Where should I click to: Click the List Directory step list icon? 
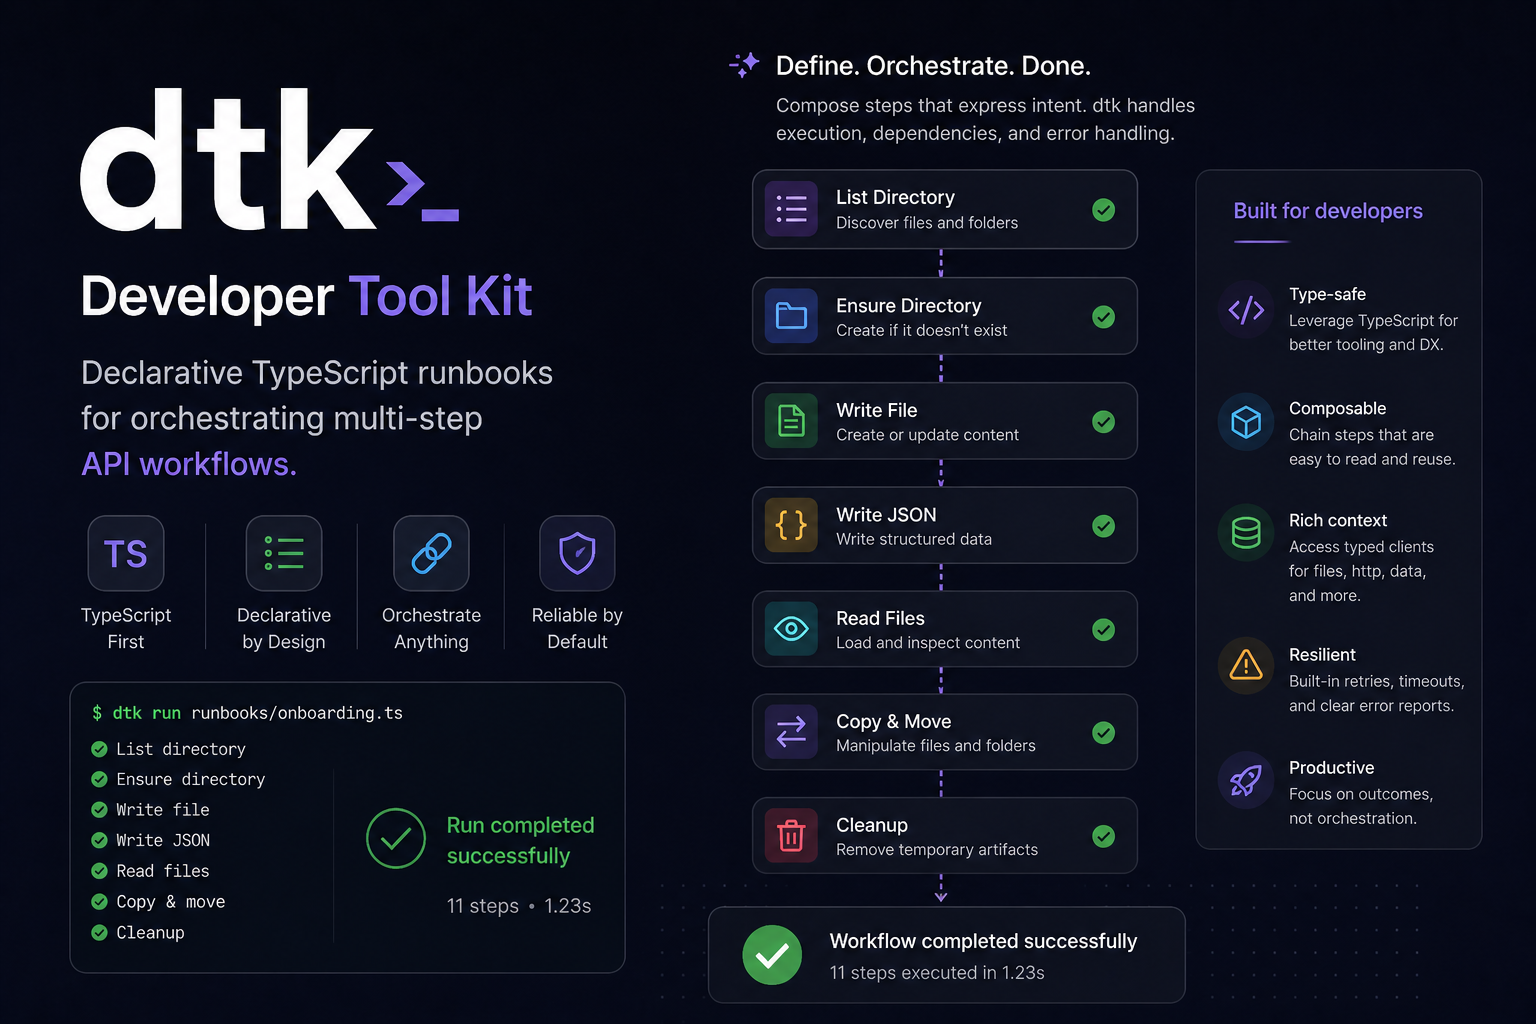coord(791,209)
